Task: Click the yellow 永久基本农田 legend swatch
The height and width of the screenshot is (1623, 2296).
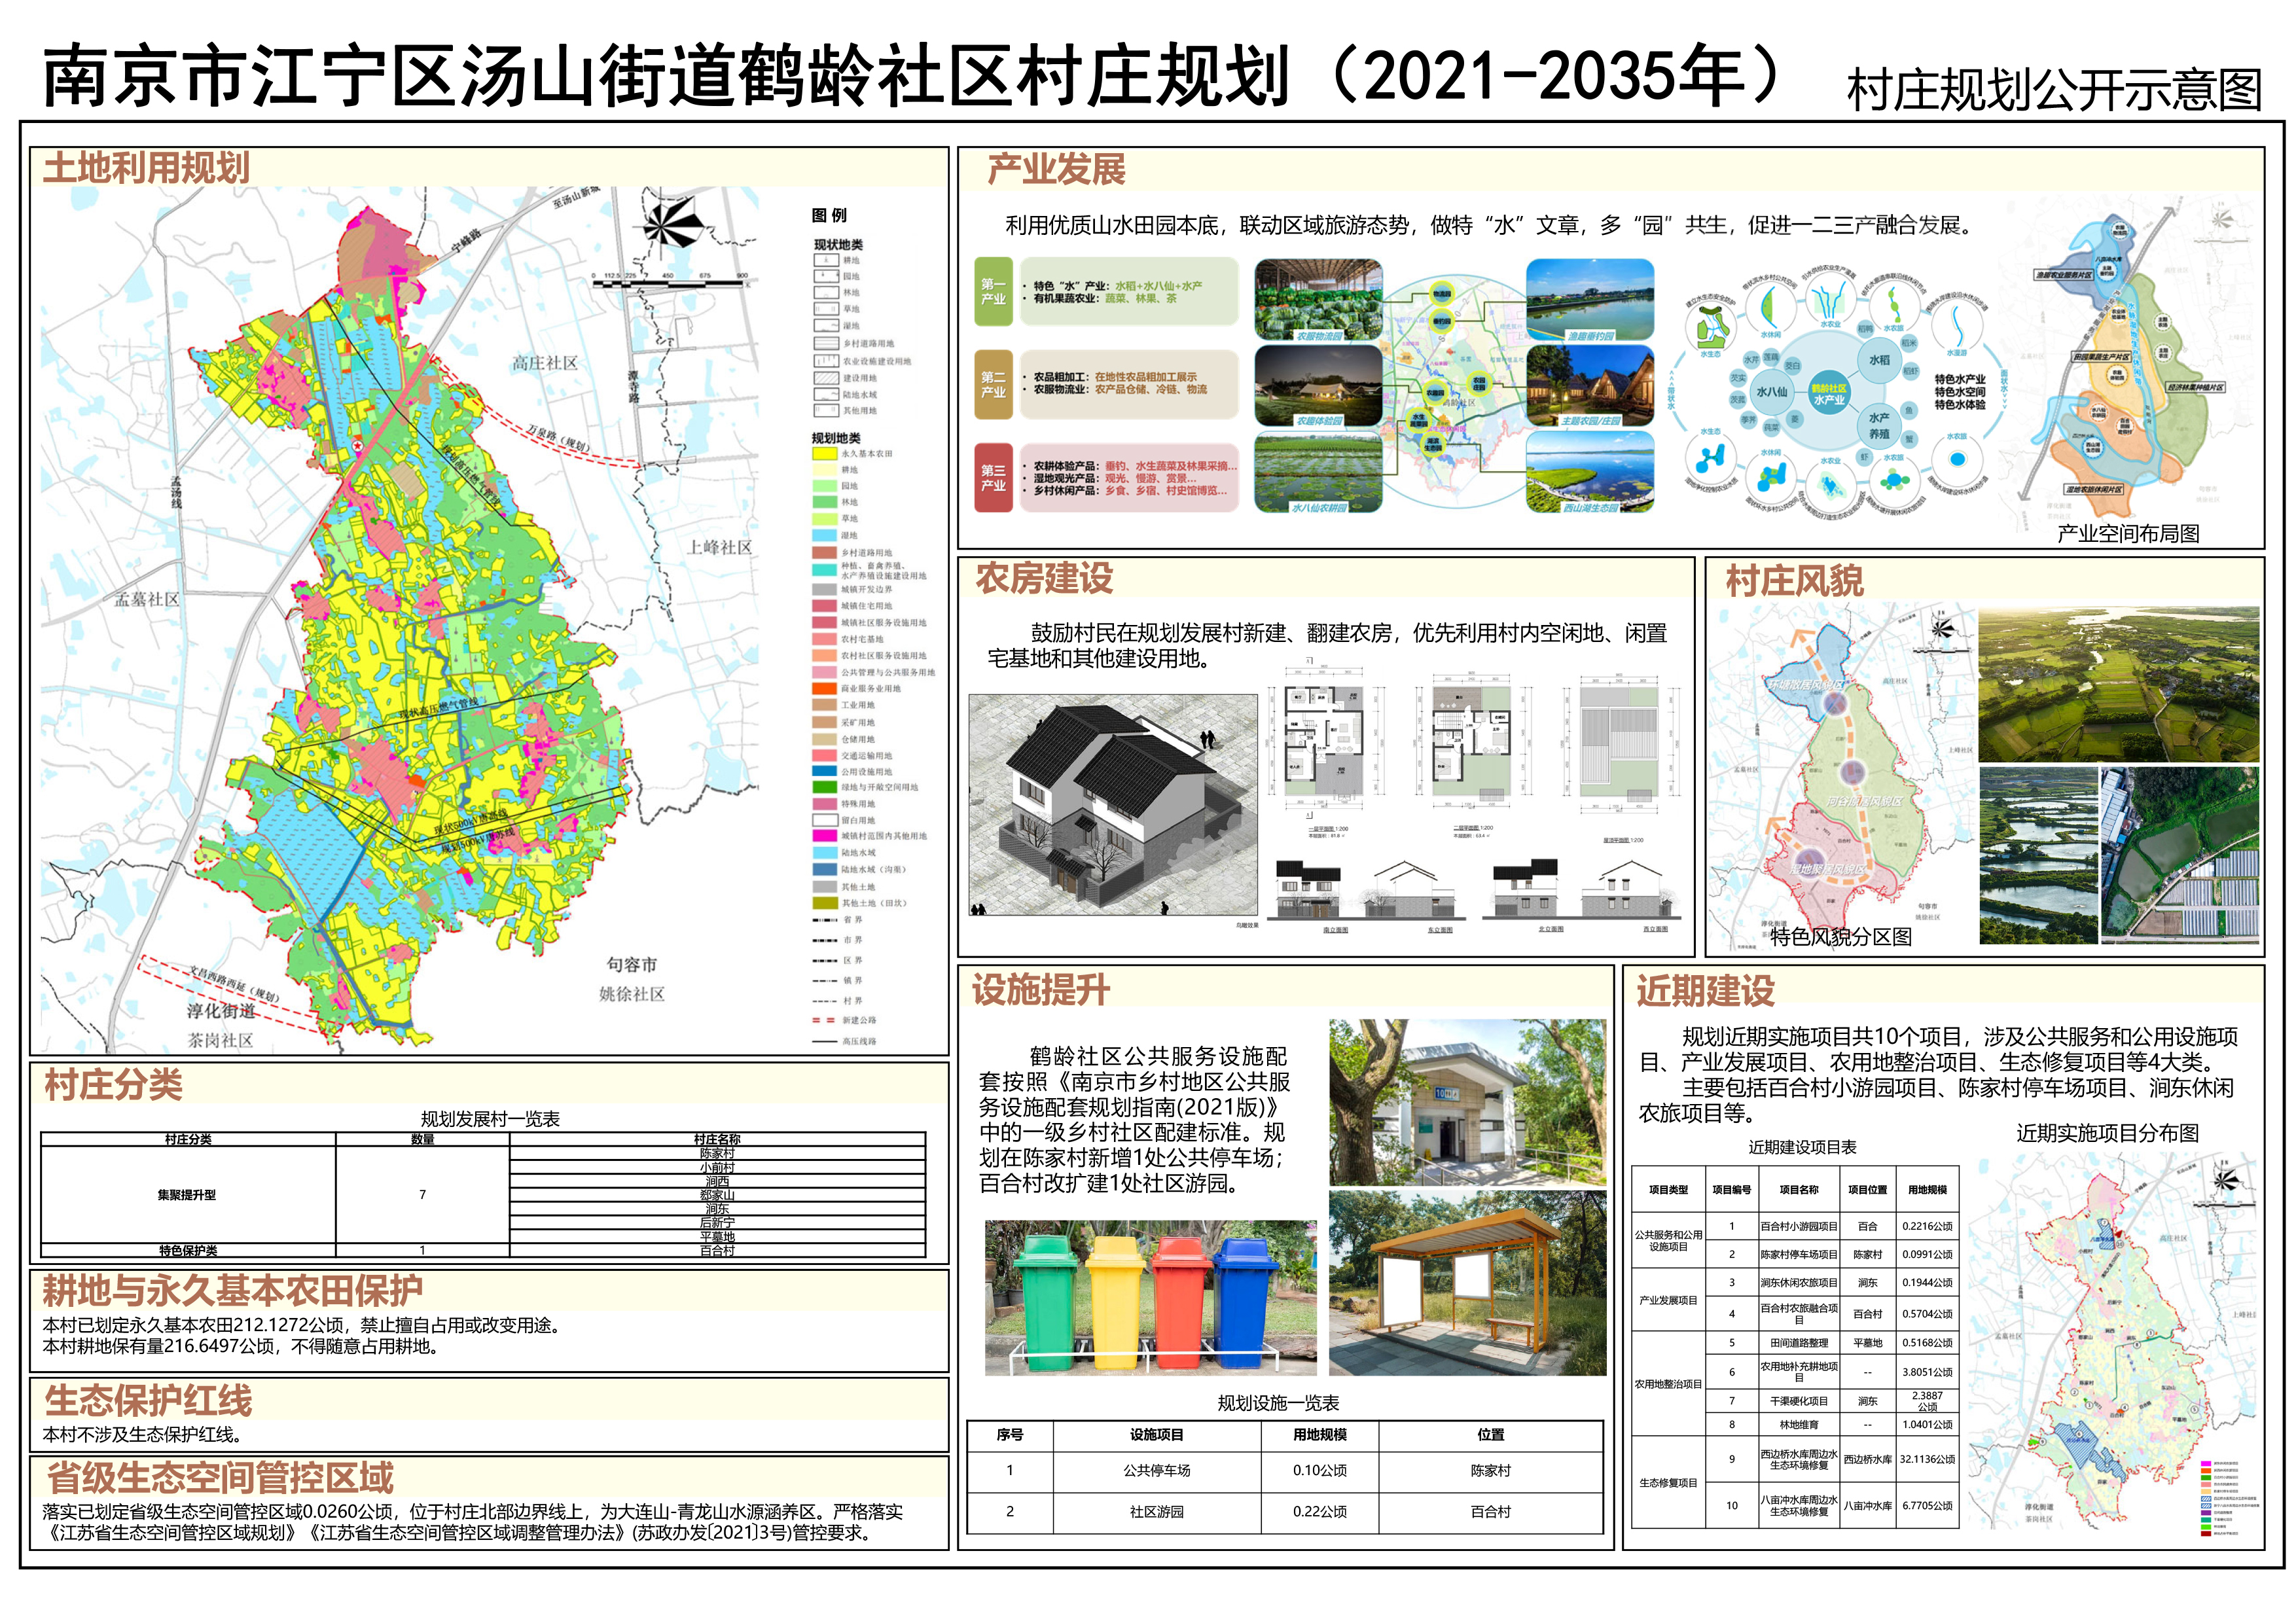Action: (x=824, y=454)
